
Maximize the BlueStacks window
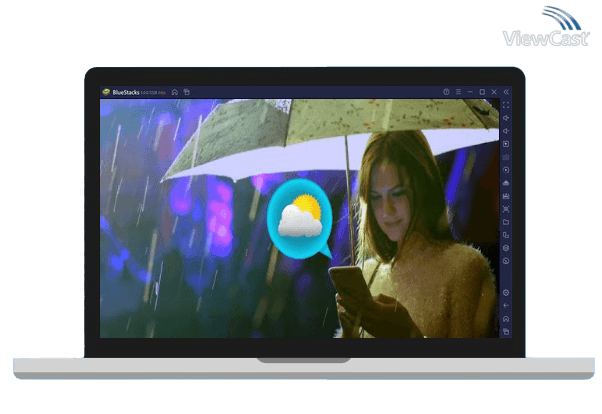[x=482, y=92]
